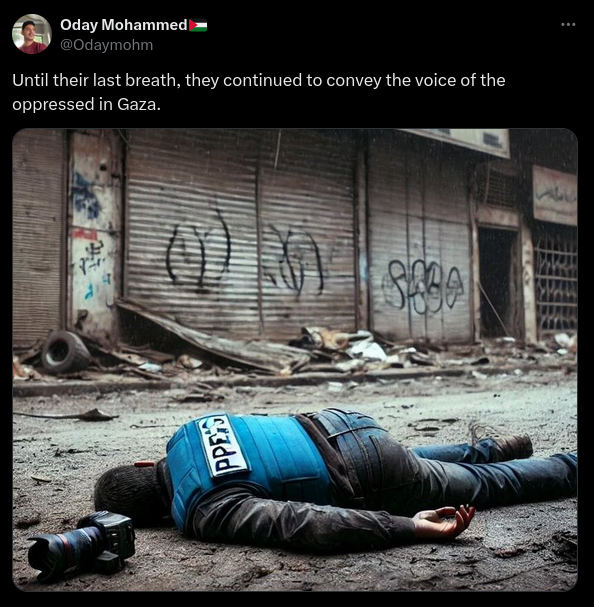The image size is (594, 607).
Task: Click the tweet text starting 'Until their last breath'
Action: click(259, 92)
